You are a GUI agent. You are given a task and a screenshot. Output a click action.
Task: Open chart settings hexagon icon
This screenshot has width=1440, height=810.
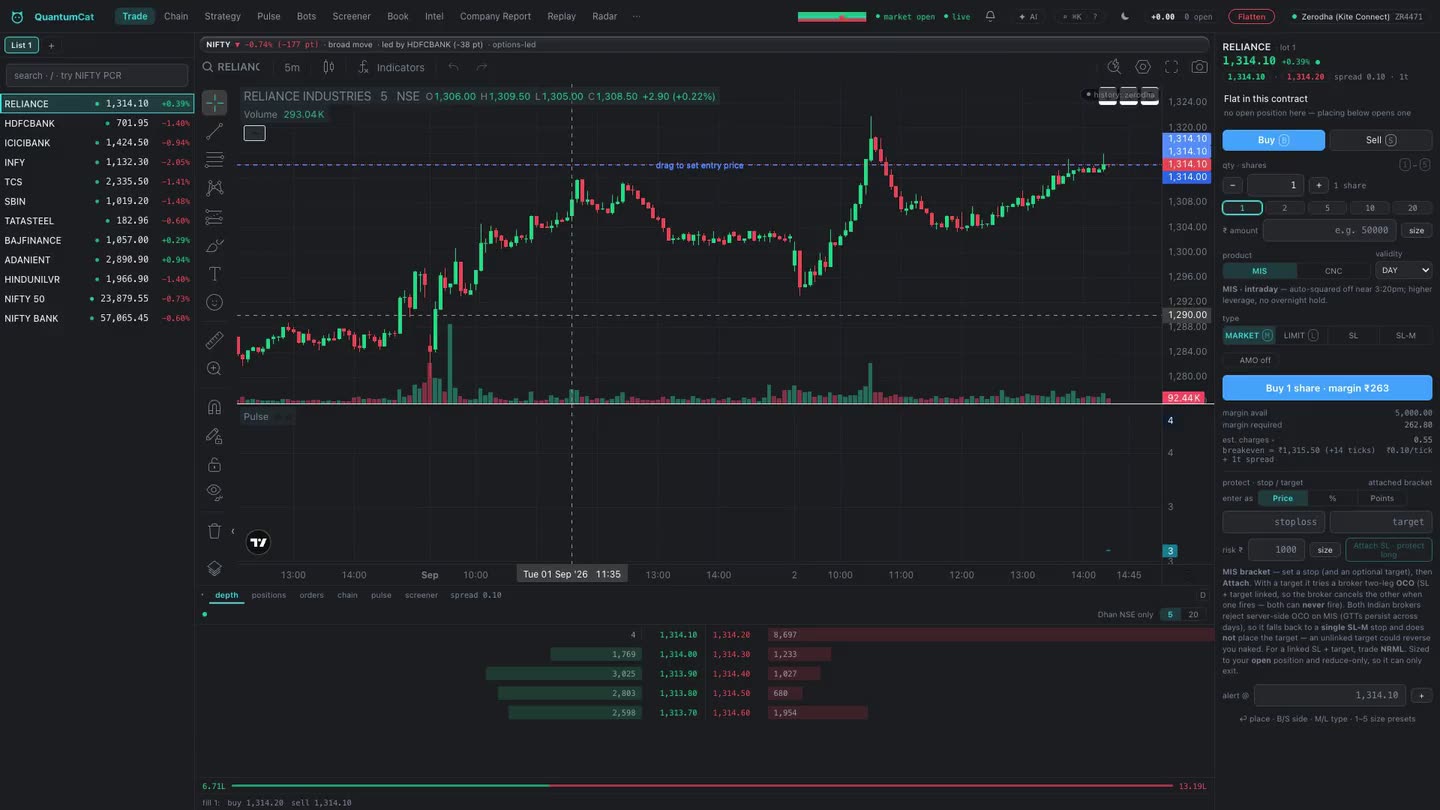pos(1143,67)
